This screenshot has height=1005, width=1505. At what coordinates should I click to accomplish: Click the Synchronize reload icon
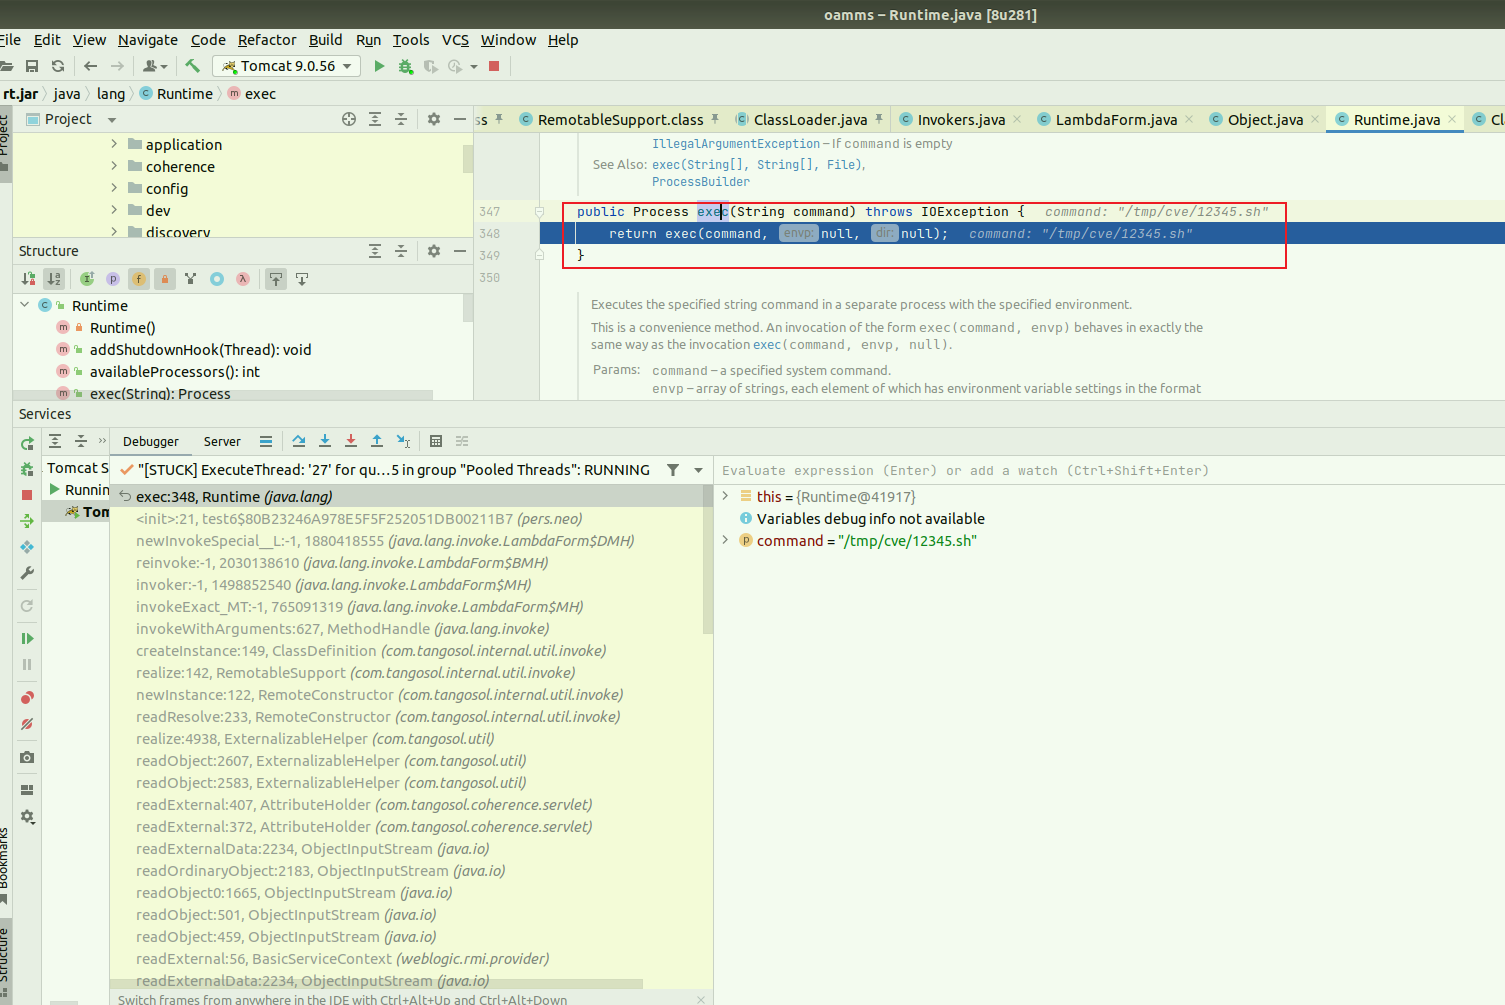[x=58, y=66]
